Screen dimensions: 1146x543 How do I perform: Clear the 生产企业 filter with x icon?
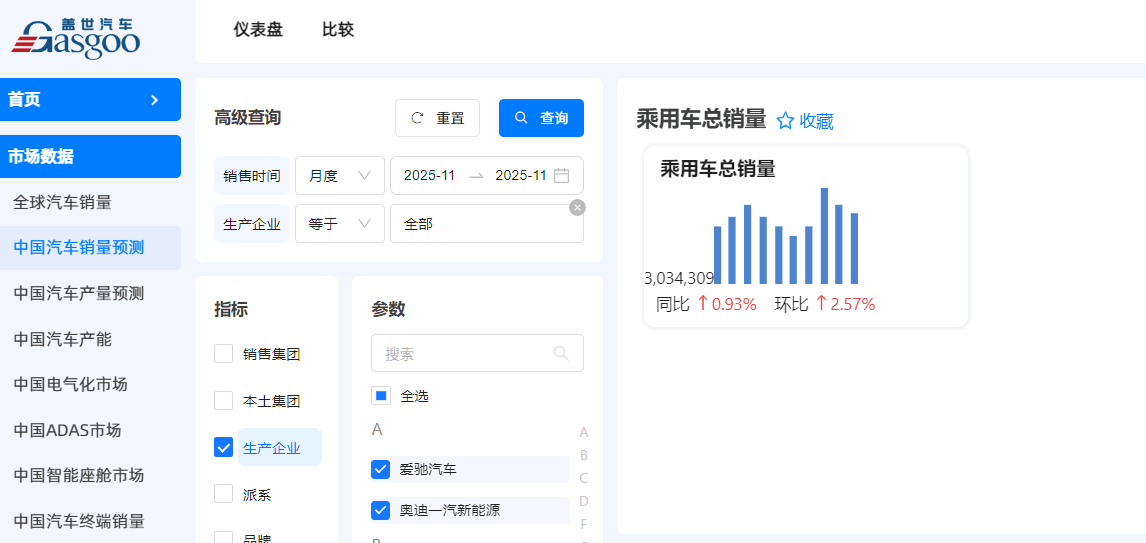point(577,207)
